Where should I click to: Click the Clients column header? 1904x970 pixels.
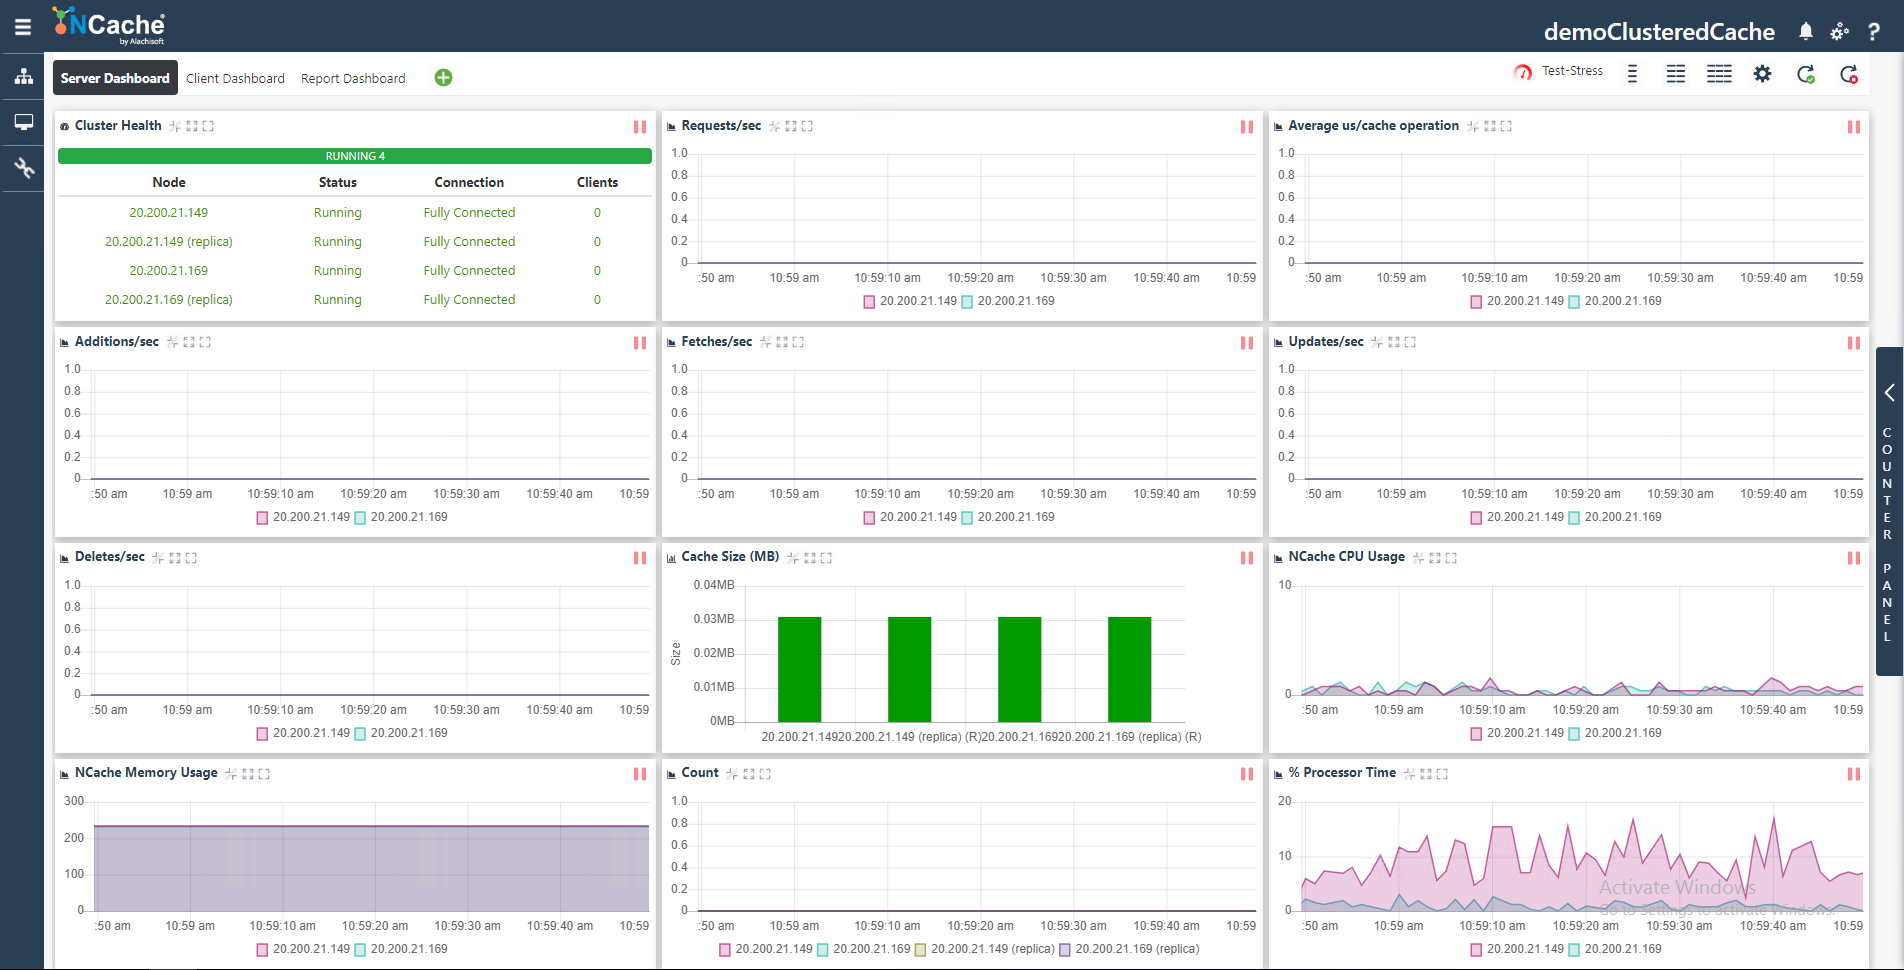pos(597,182)
